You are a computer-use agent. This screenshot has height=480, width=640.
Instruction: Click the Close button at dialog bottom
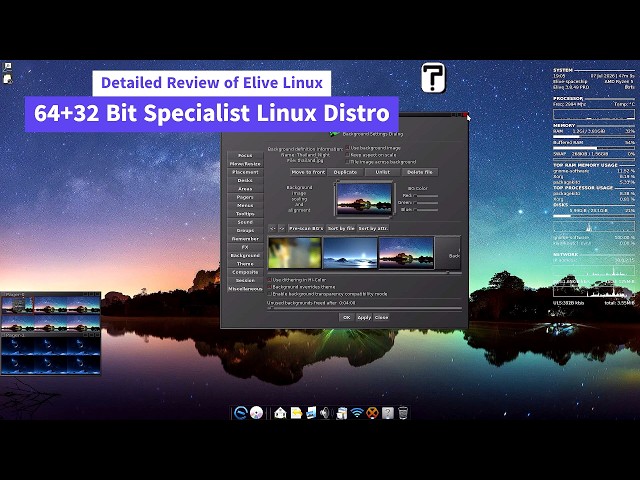pos(381,317)
